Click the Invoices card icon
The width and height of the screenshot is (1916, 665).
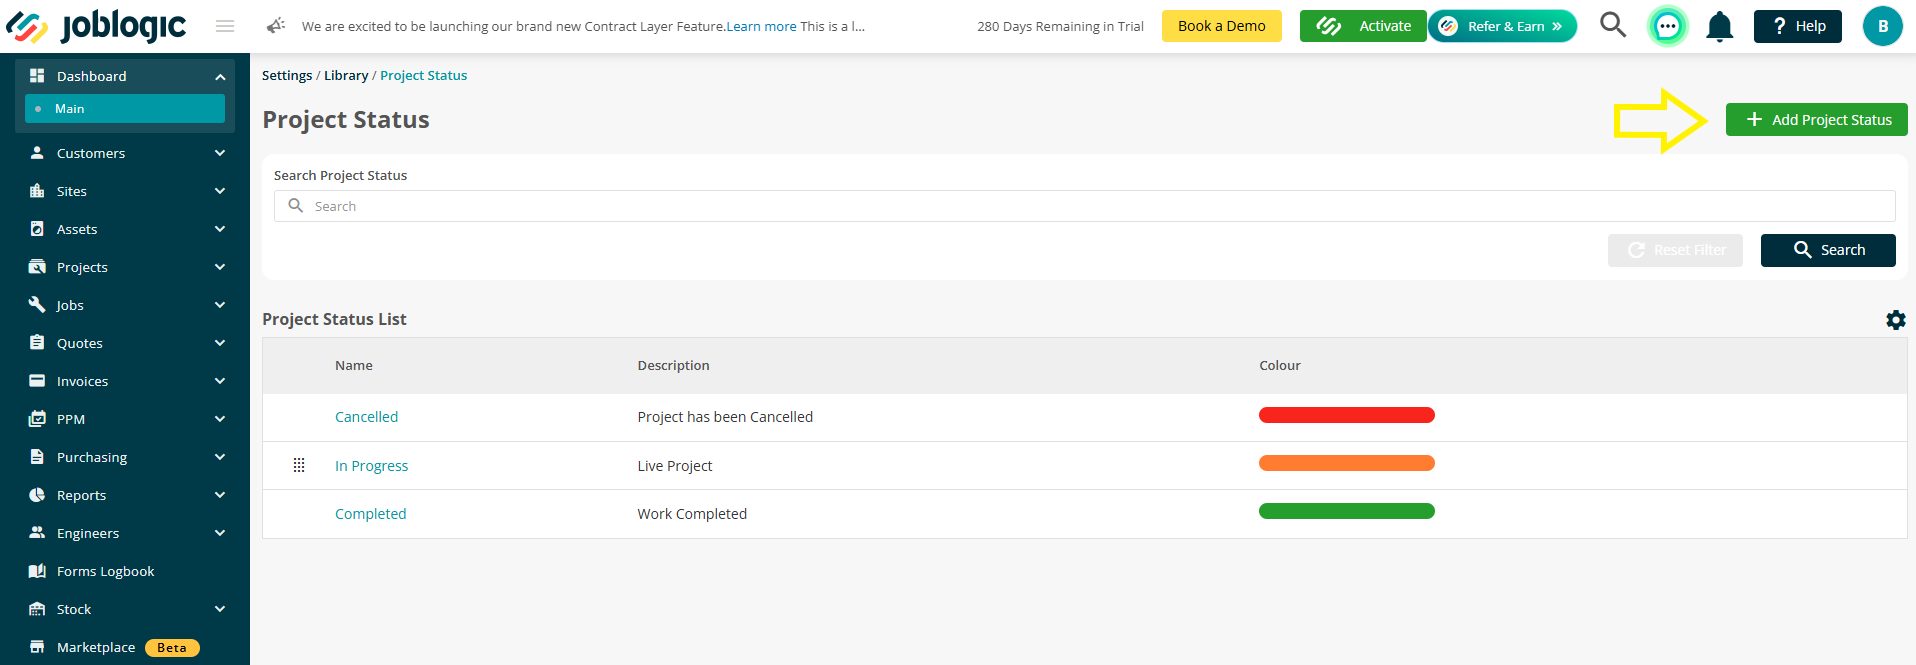tap(37, 381)
